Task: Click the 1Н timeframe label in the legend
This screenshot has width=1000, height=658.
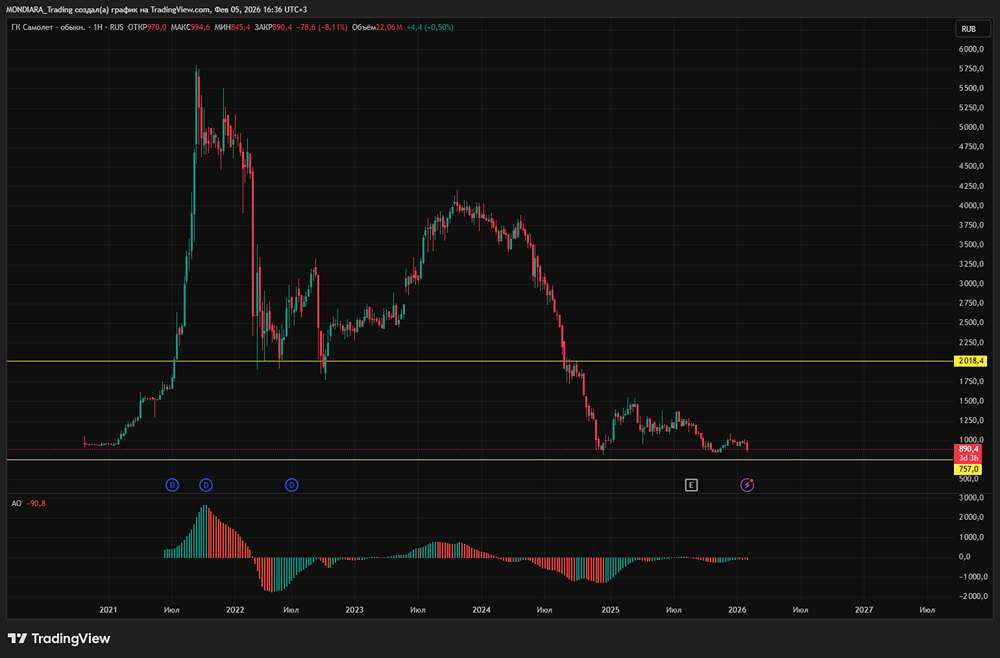Action: point(99,27)
